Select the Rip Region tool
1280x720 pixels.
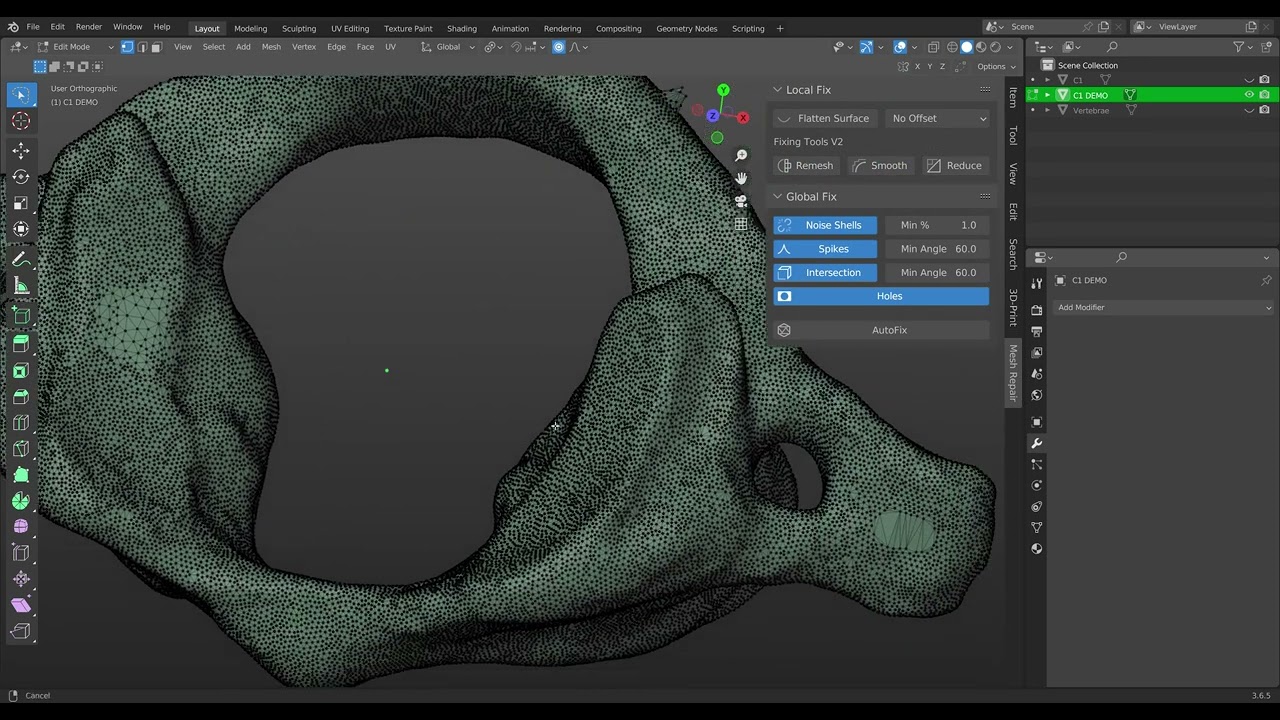point(21,631)
